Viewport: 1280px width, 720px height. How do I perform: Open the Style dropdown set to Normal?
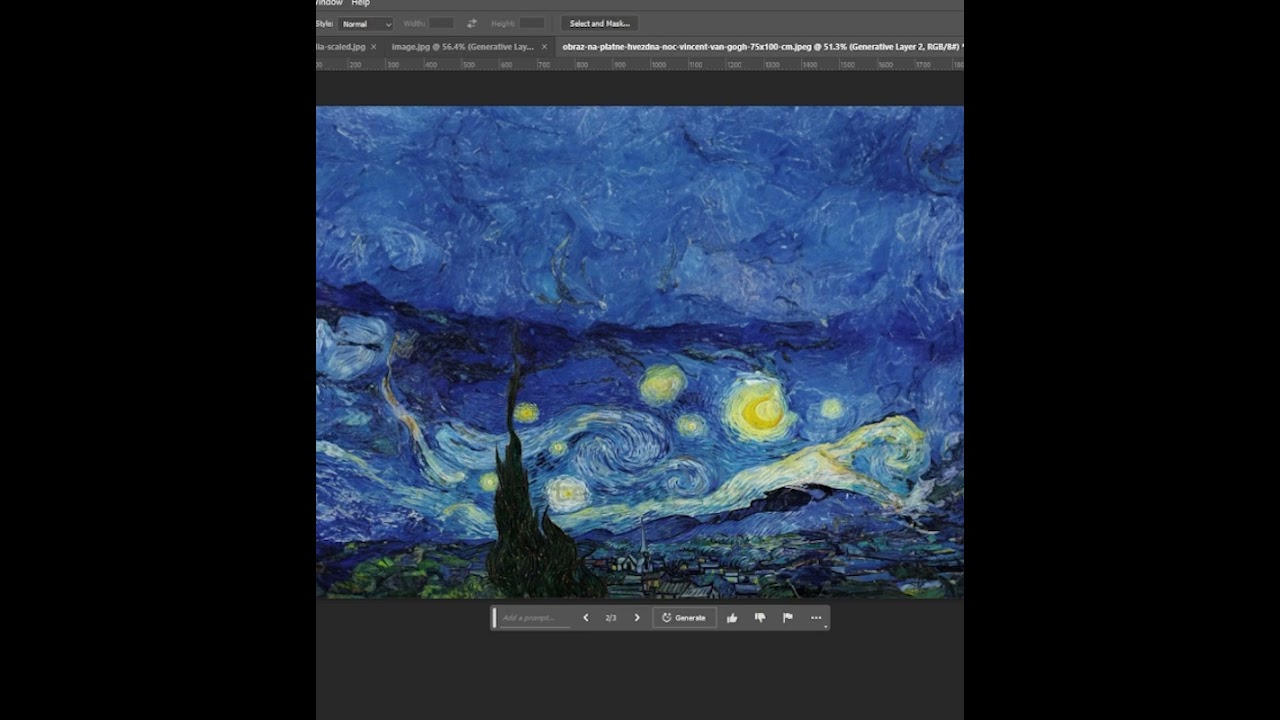366,23
